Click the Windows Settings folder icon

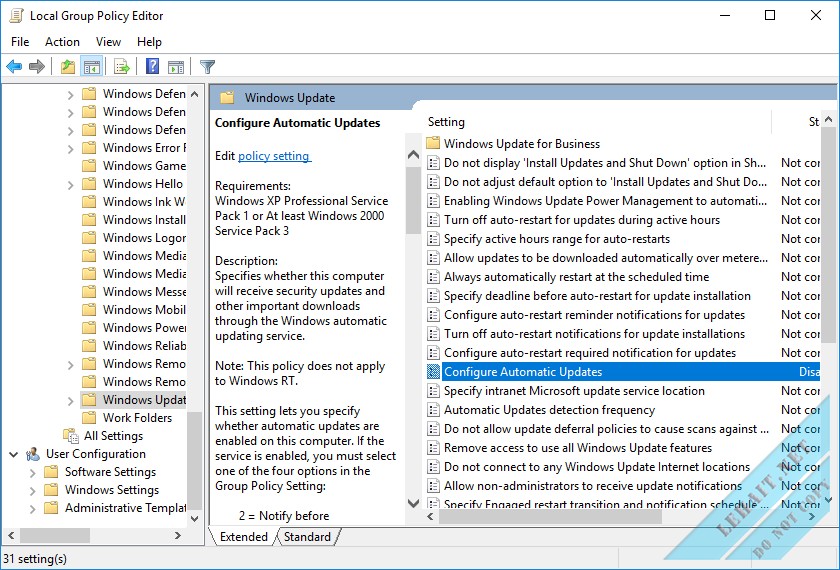[x=51, y=490]
